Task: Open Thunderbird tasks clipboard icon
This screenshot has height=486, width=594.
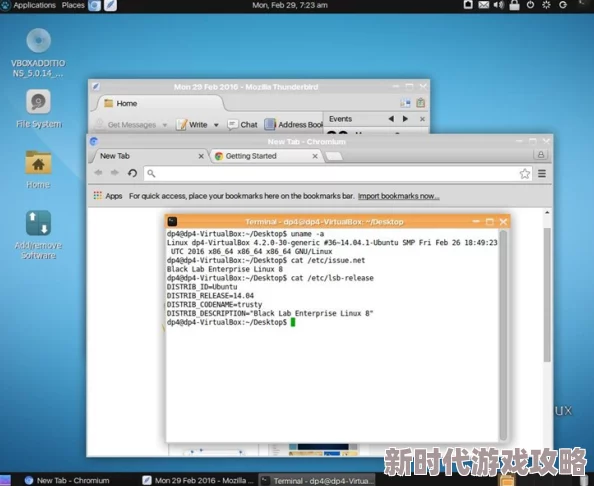Action: pos(420,103)
